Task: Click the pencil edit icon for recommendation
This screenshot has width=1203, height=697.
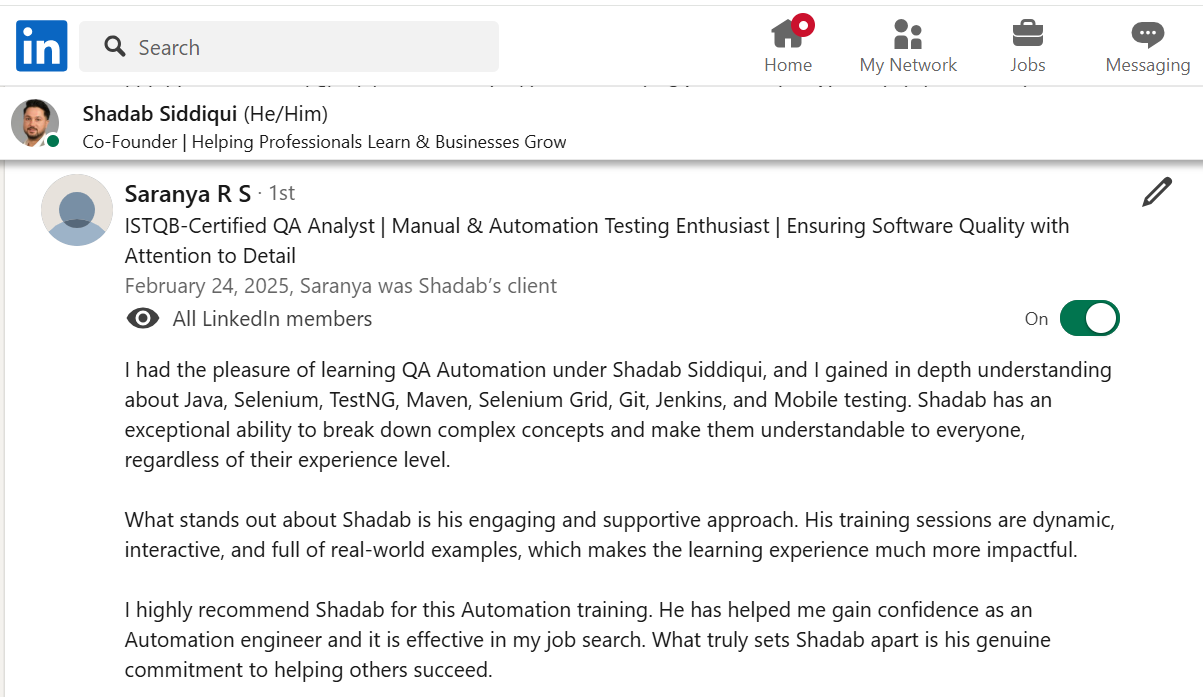Action: tap(1156, 192)
